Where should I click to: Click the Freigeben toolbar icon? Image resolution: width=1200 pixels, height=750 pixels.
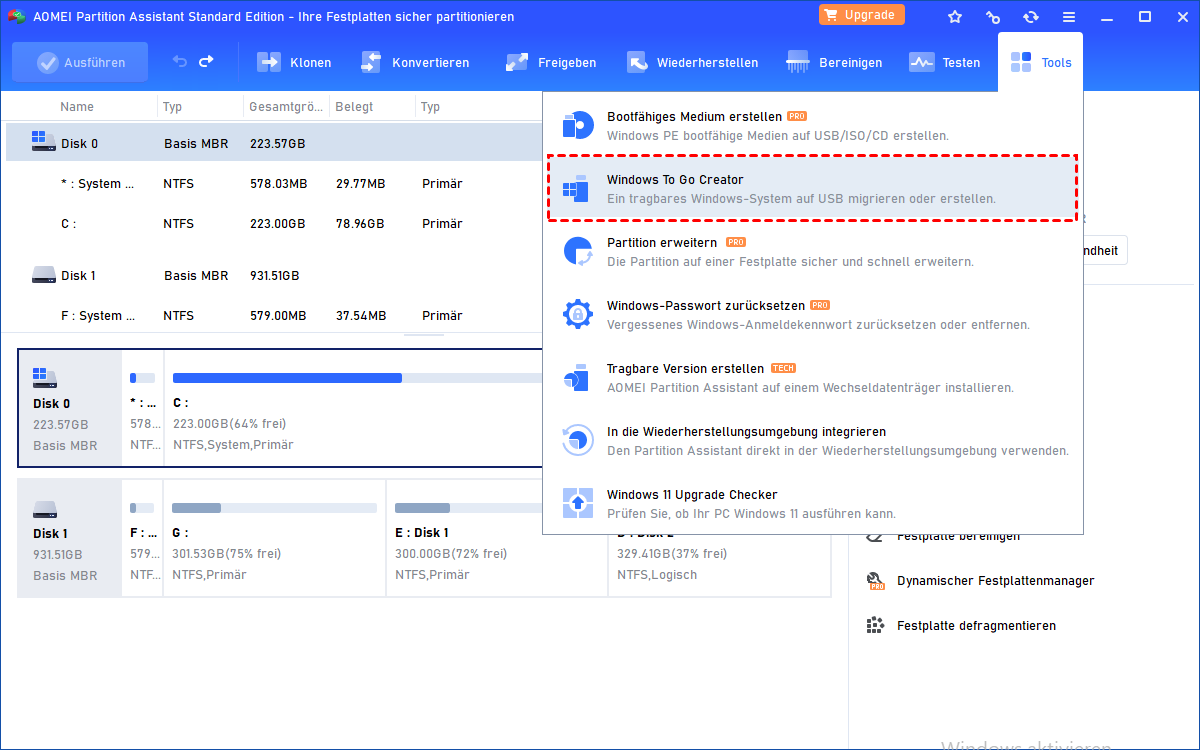tap(517, 62)
